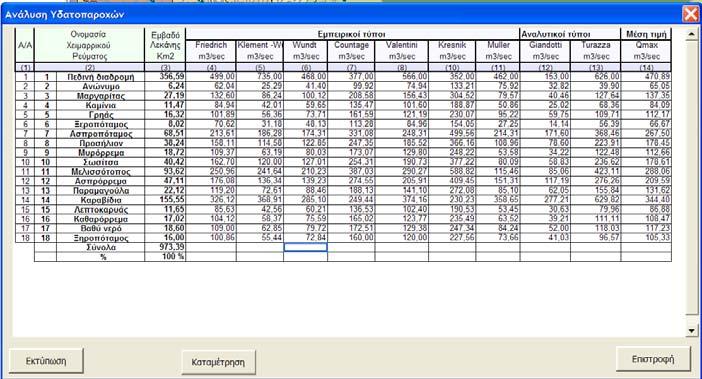Click the Giandotti column header

pos(545,45)
